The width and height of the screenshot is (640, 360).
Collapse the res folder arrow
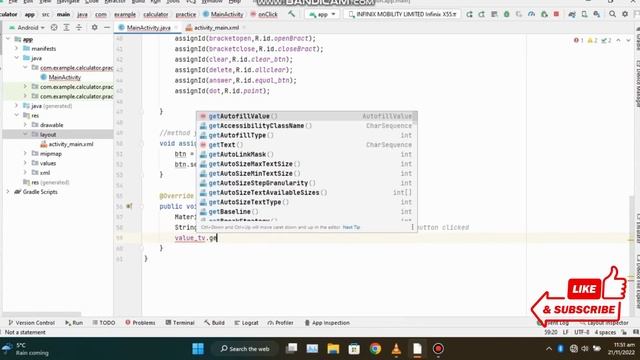(17, 116)
